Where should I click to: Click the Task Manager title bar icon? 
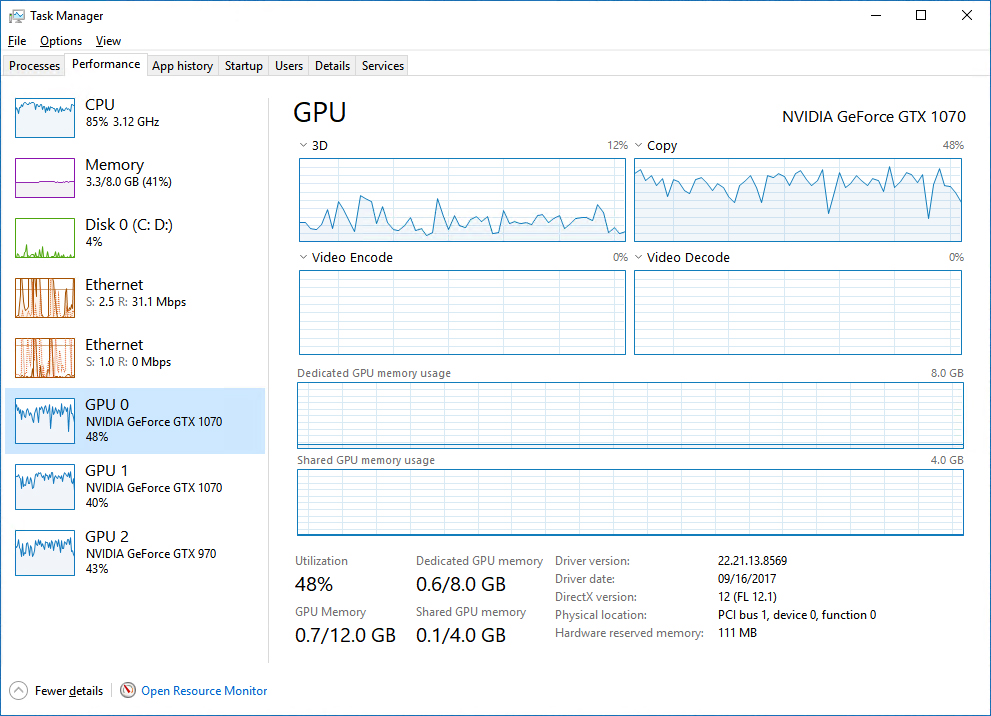point(16,16)
